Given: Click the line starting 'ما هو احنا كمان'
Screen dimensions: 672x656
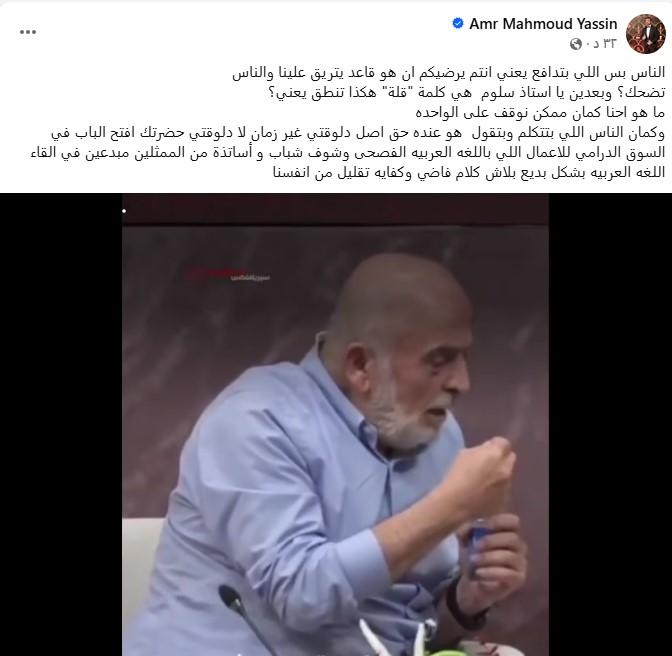Looking at the screenshot, I should [540, 113].
